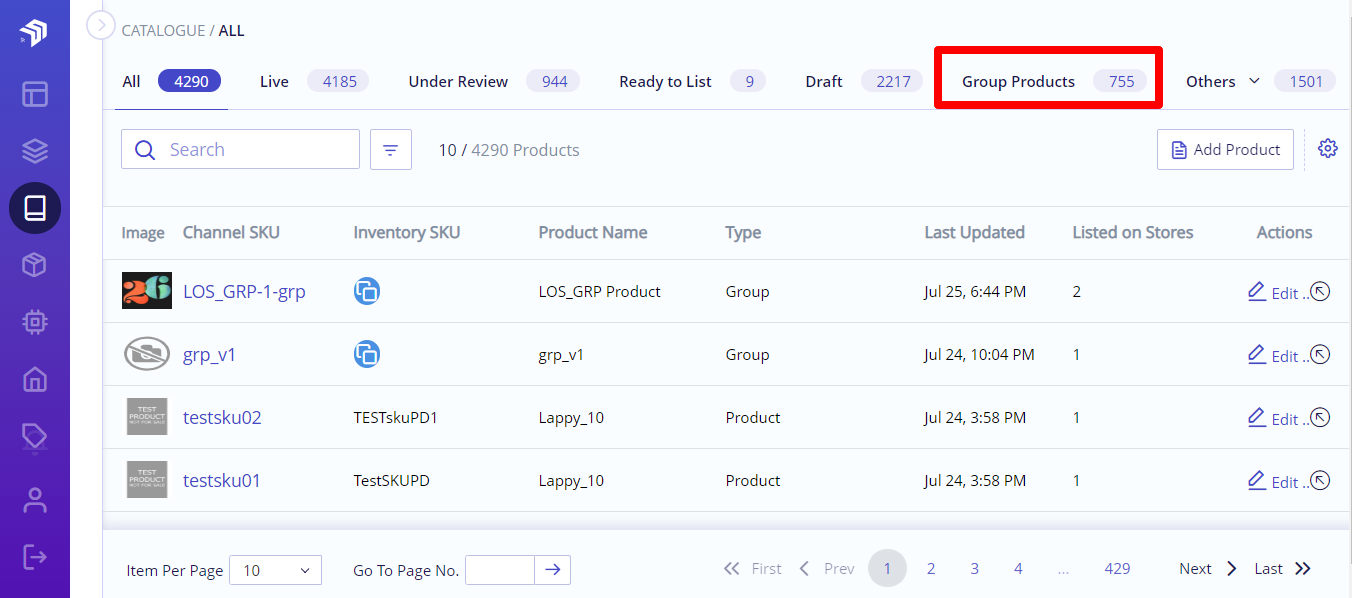Jump to Last page
Image resolution: width=1352 pixels, height=598 pixels.
(x=1283, y=568)
